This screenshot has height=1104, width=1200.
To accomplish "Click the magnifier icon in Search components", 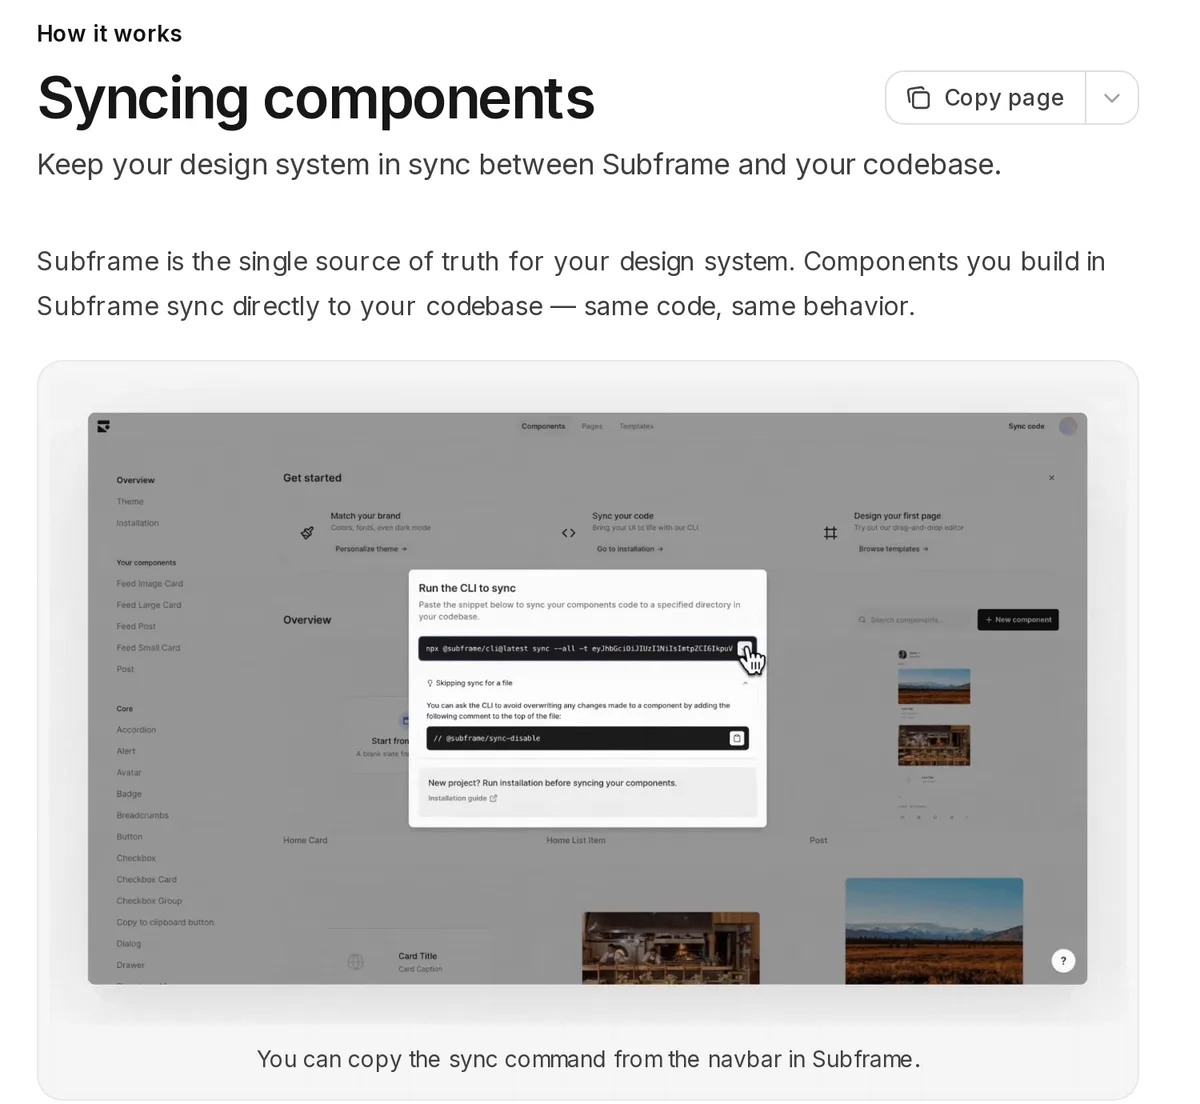I will click(862, 620).
